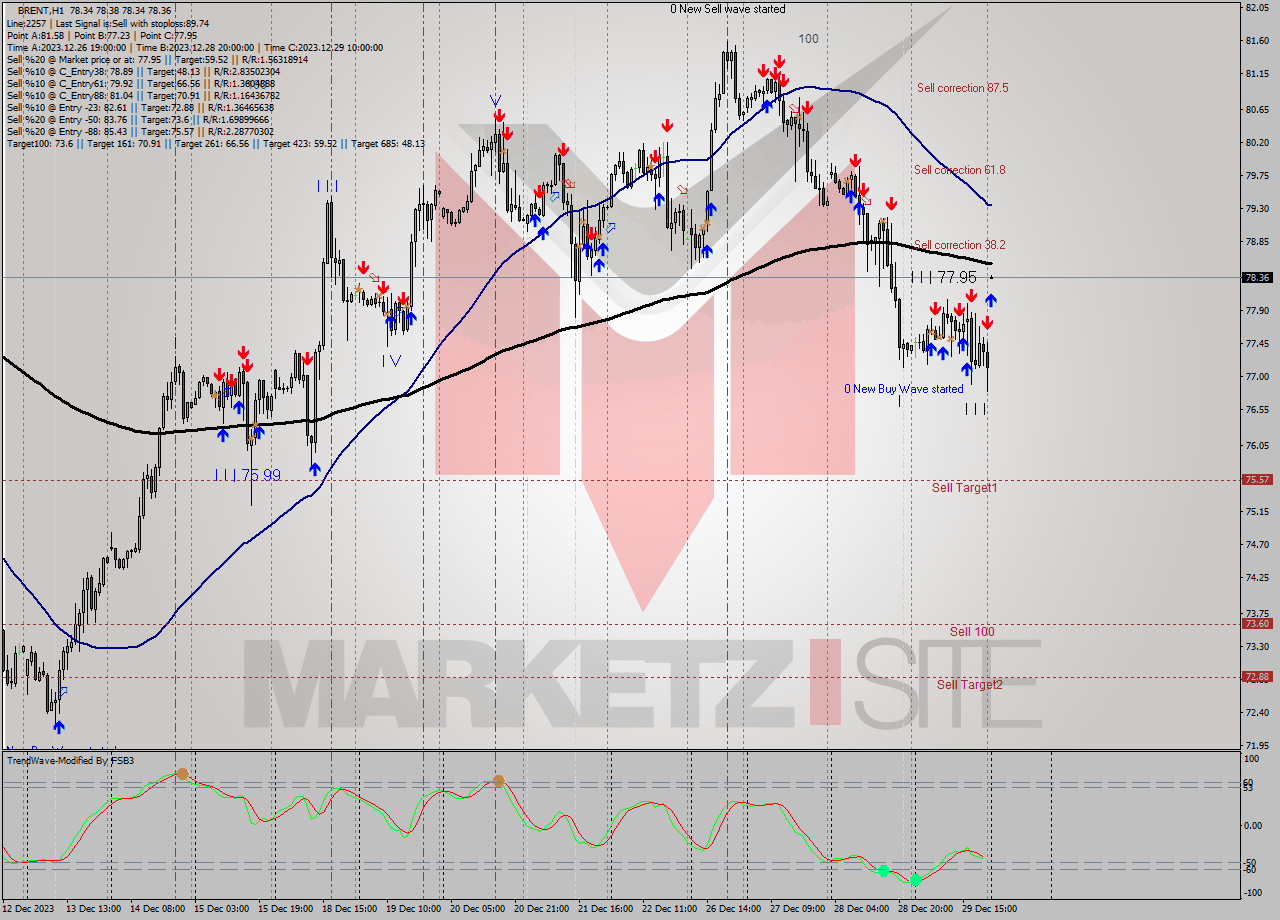Viewport: 1280px width, 920px height.
Task: Click the '26 Dec 14:00' time label
Action: [734, 909]
